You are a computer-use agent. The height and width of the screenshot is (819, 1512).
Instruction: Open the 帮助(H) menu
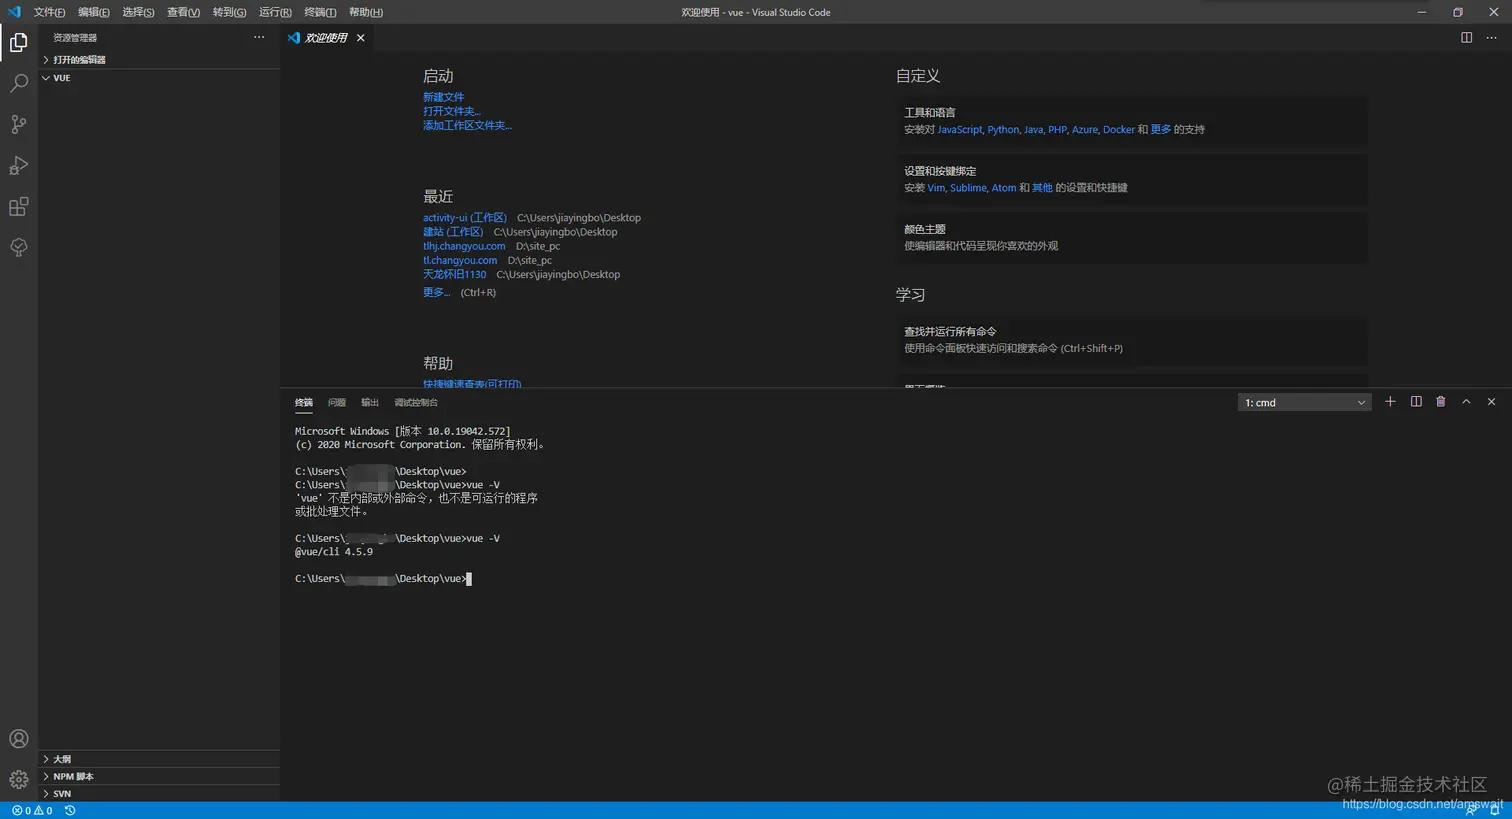click(366, 12)
